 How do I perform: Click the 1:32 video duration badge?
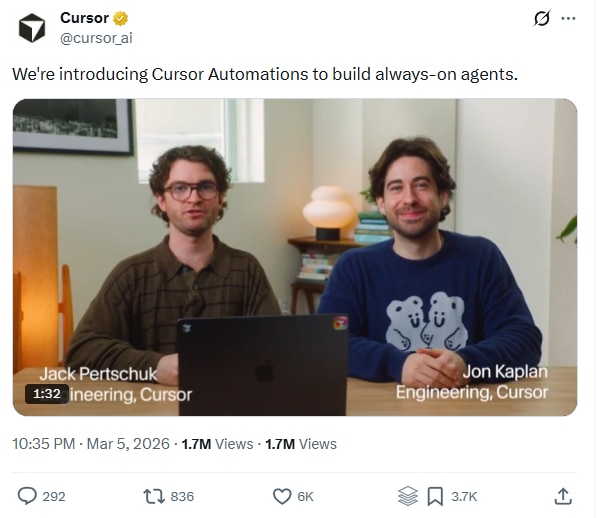point(47,394)
